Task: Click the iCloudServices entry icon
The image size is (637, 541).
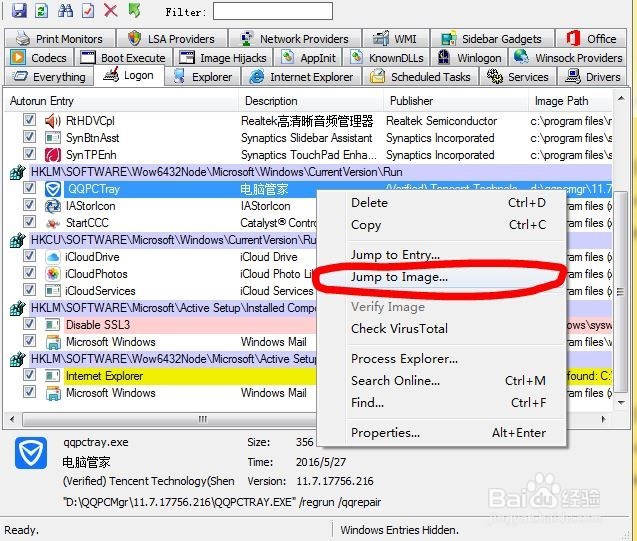Action: coord(53,291)
